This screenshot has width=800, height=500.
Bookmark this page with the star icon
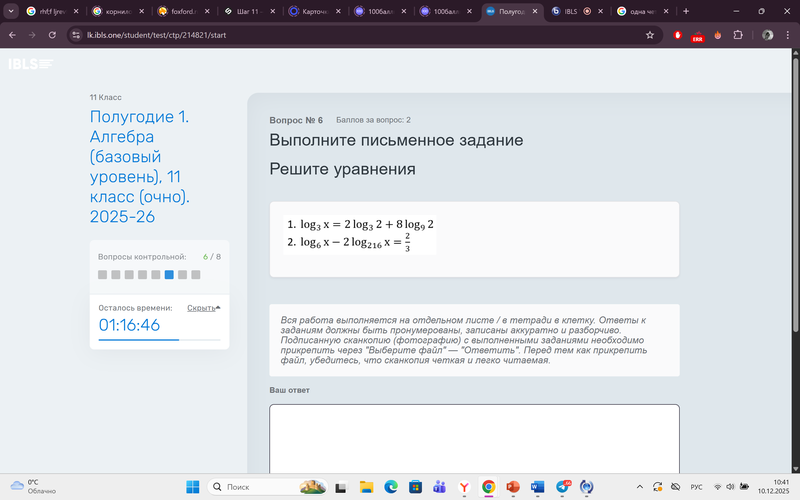click(650, 34)
